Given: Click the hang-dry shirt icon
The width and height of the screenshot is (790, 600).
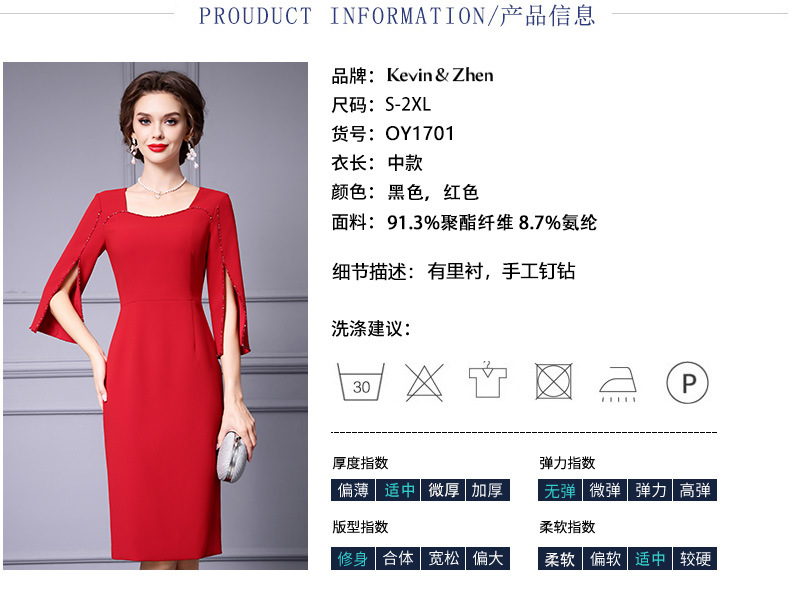Looking at the screenshot, I should 488,379.
